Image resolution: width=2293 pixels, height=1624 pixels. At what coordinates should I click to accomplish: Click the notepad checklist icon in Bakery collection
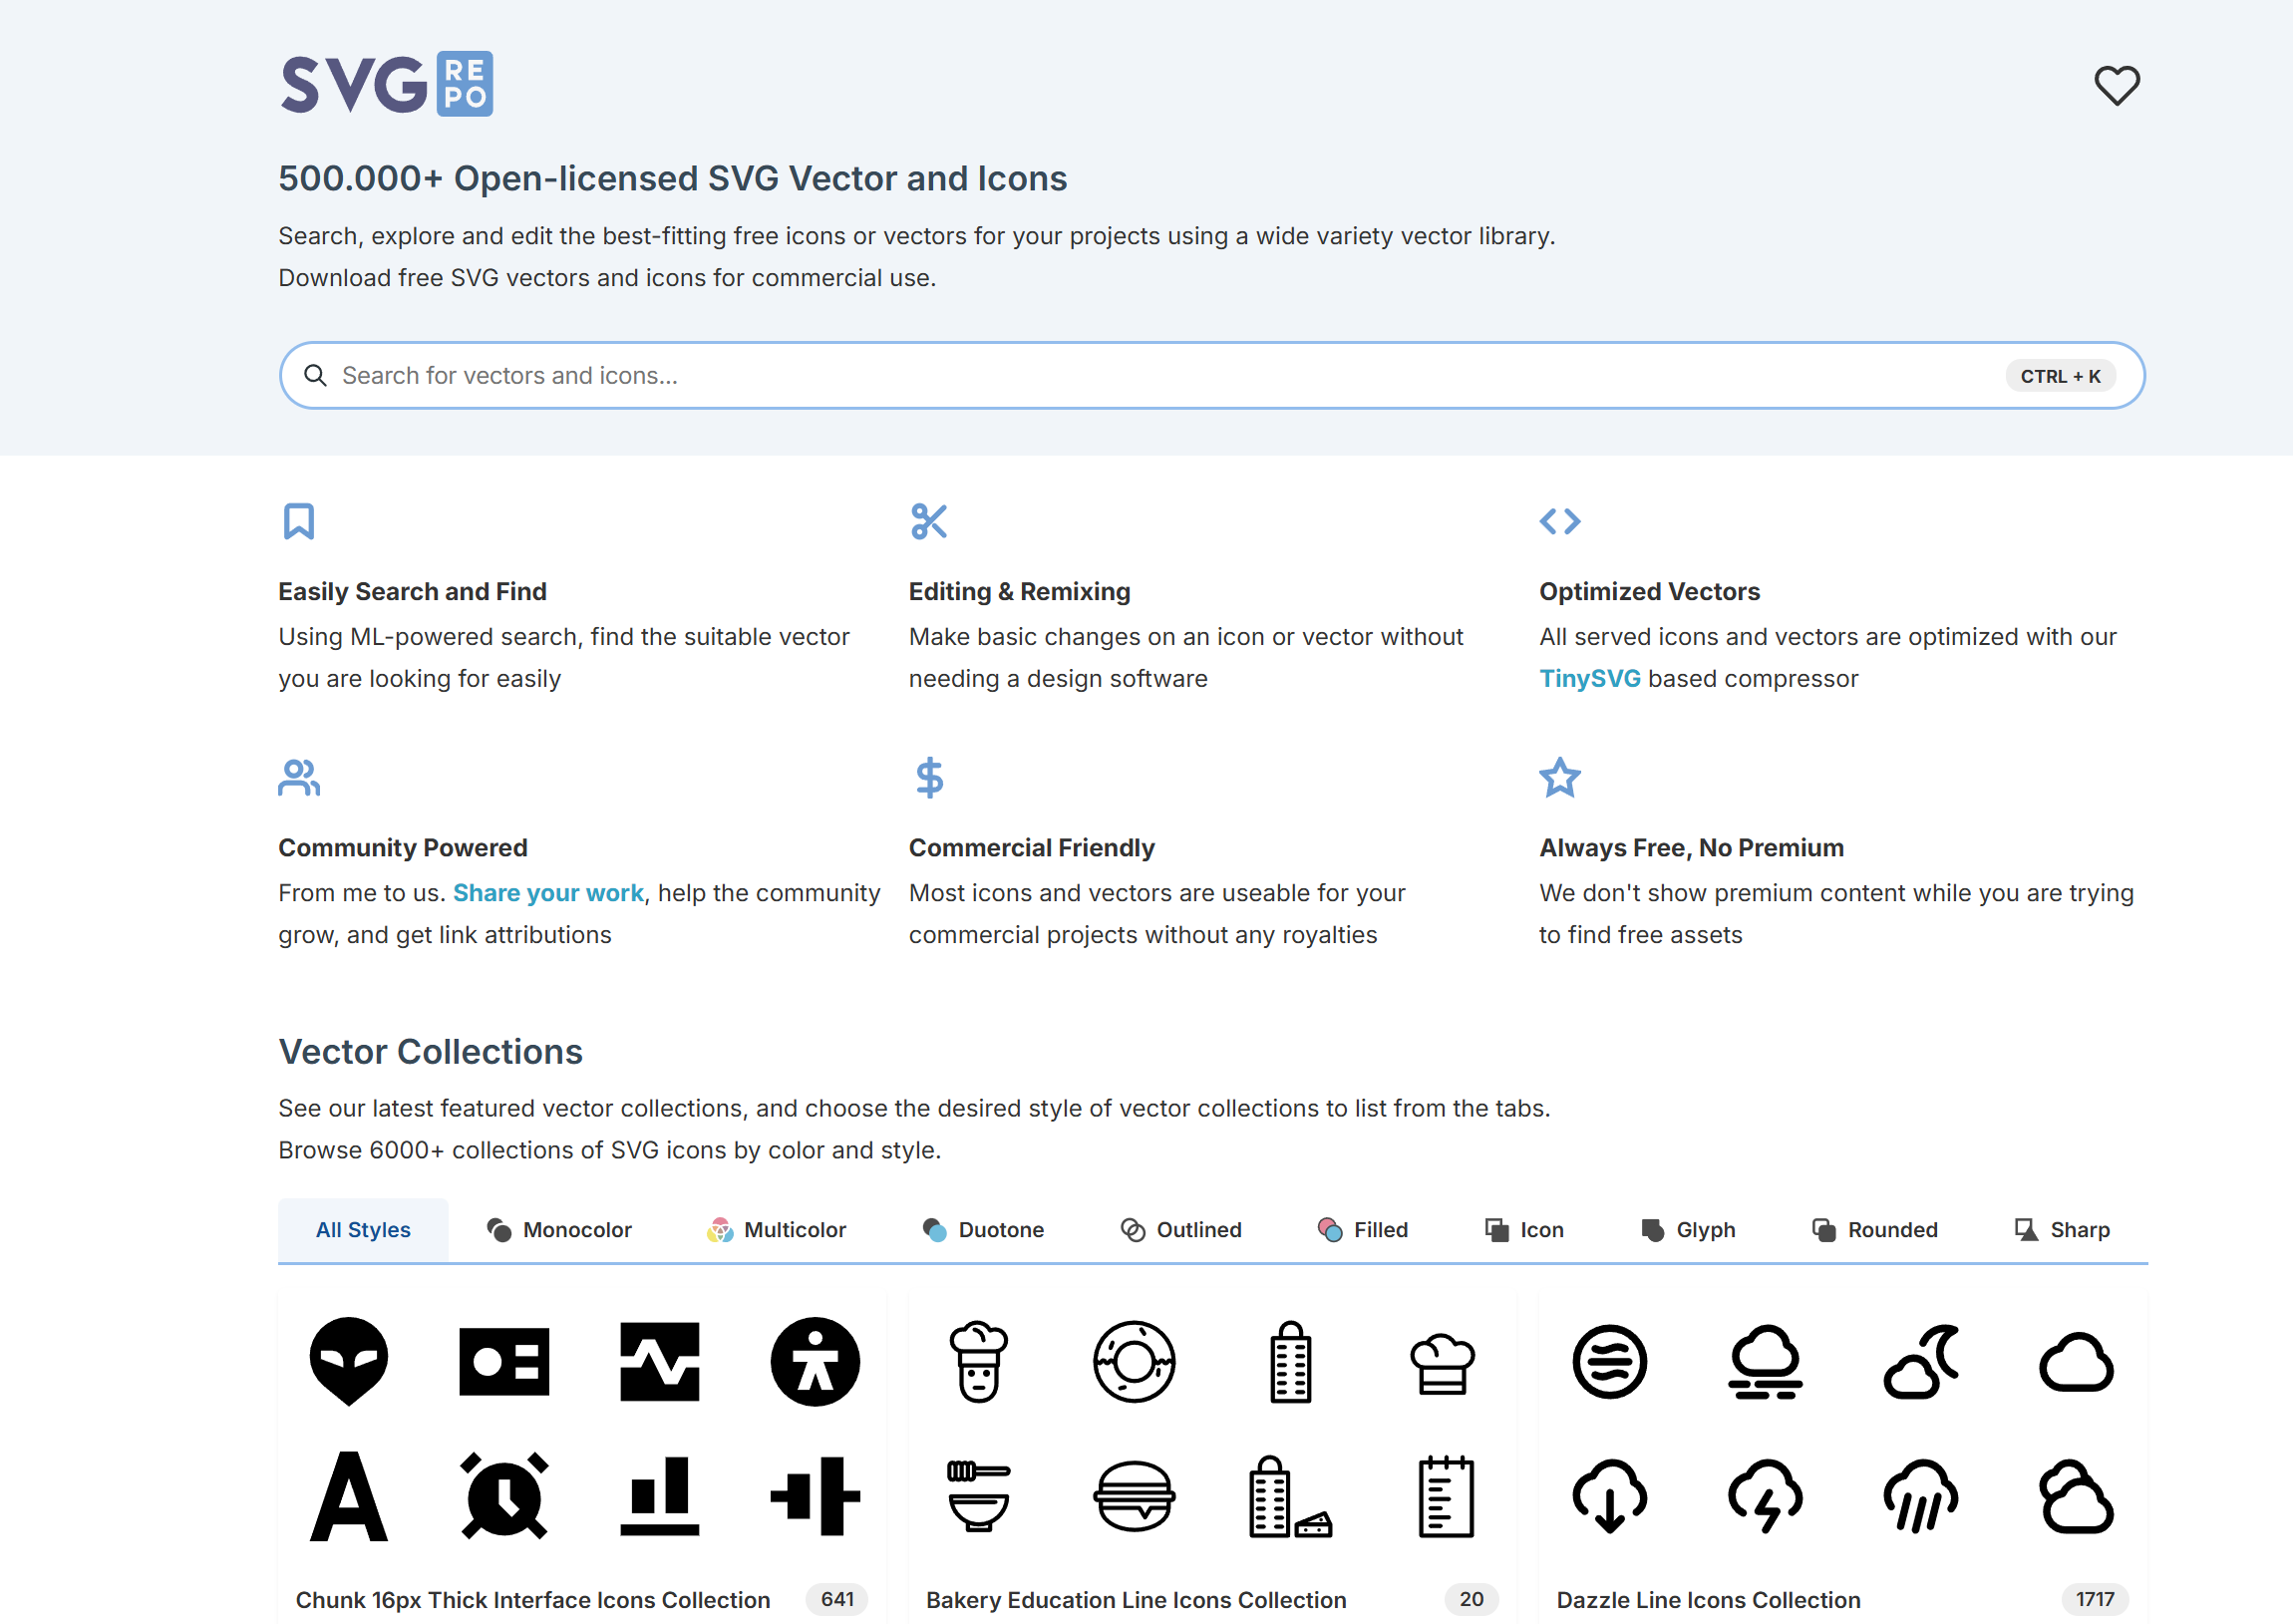pos(1446,1495)
